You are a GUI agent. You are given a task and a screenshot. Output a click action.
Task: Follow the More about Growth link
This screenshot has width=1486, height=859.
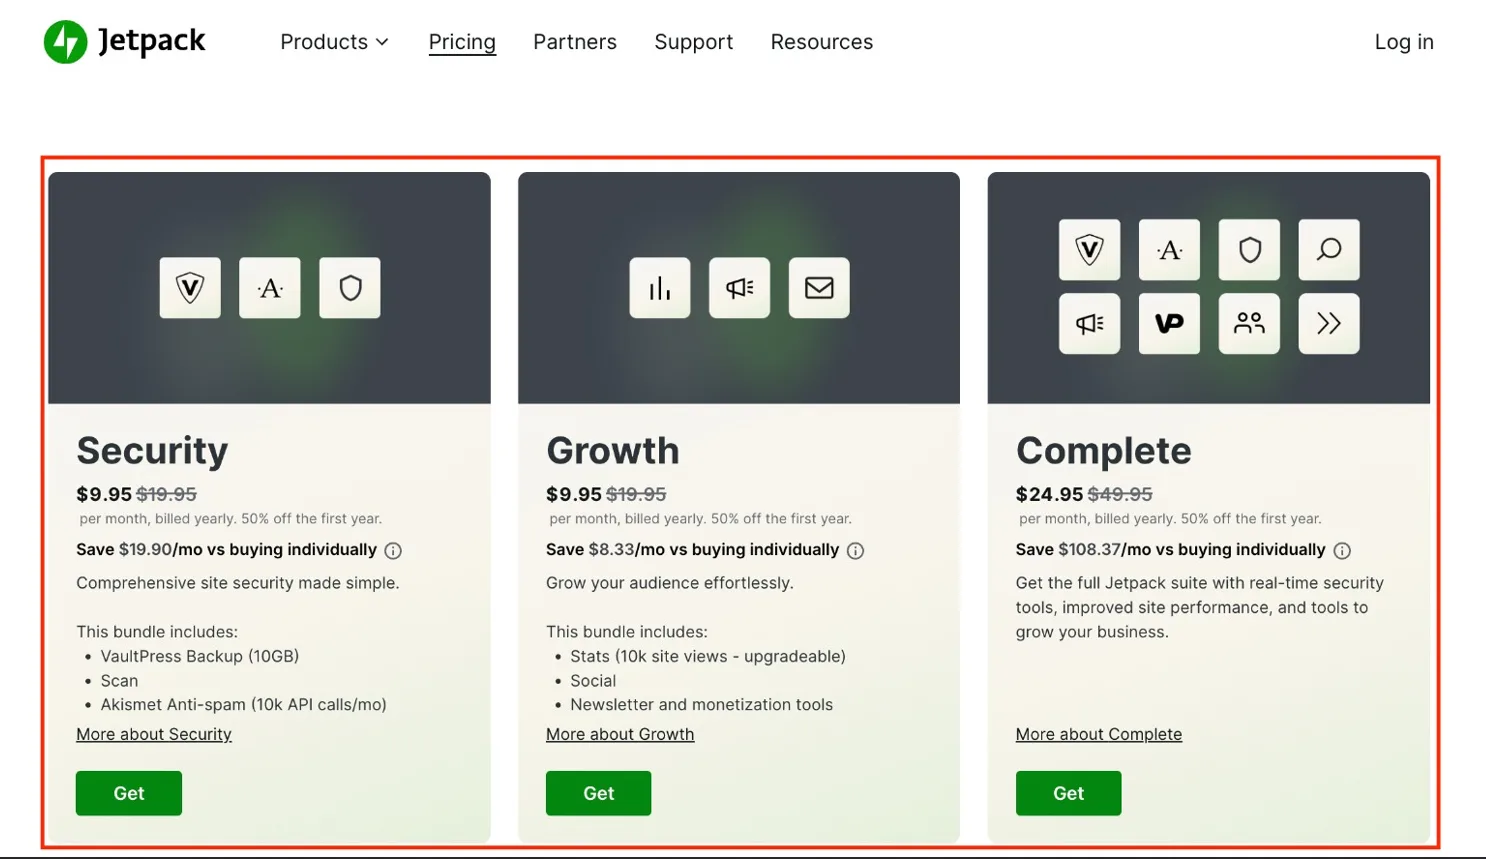coord(620,734)
